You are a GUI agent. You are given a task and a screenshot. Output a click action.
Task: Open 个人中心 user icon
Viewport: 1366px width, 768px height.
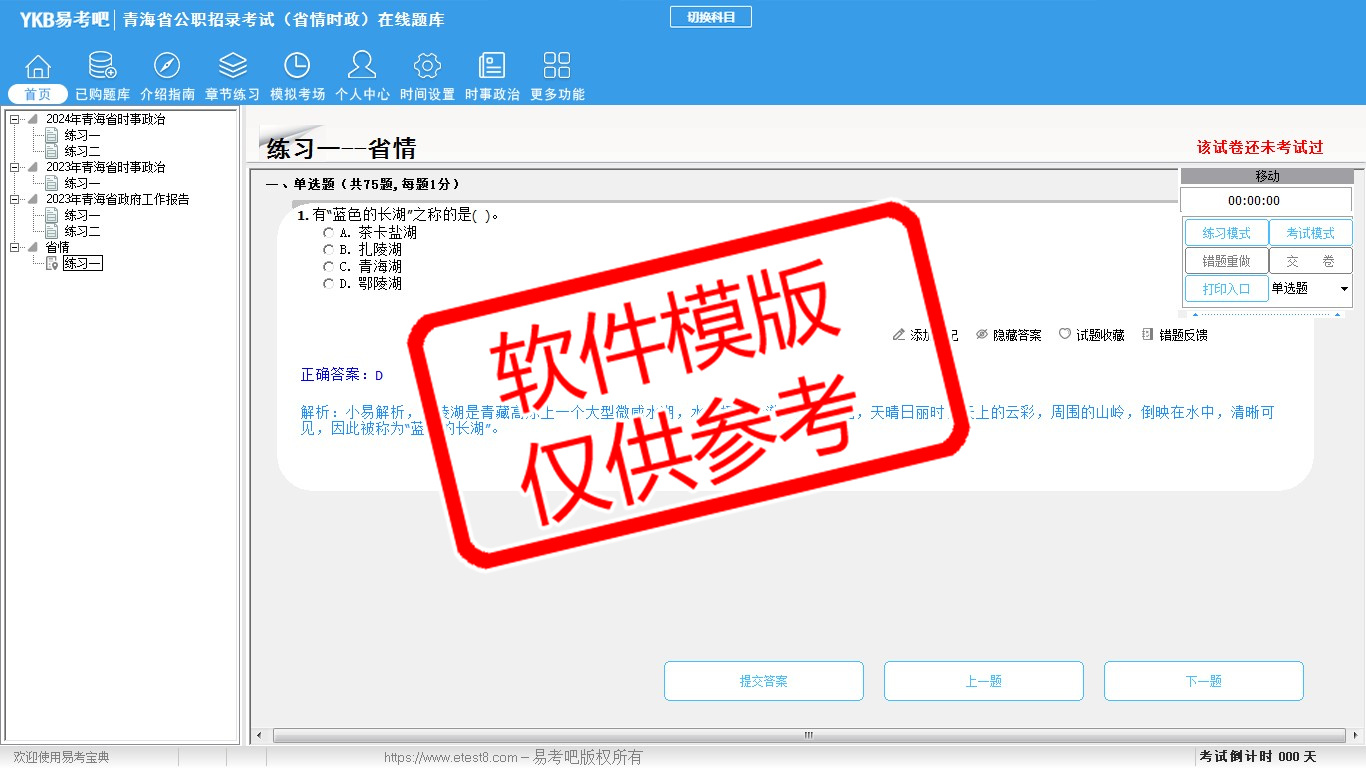tap(362, 67)
